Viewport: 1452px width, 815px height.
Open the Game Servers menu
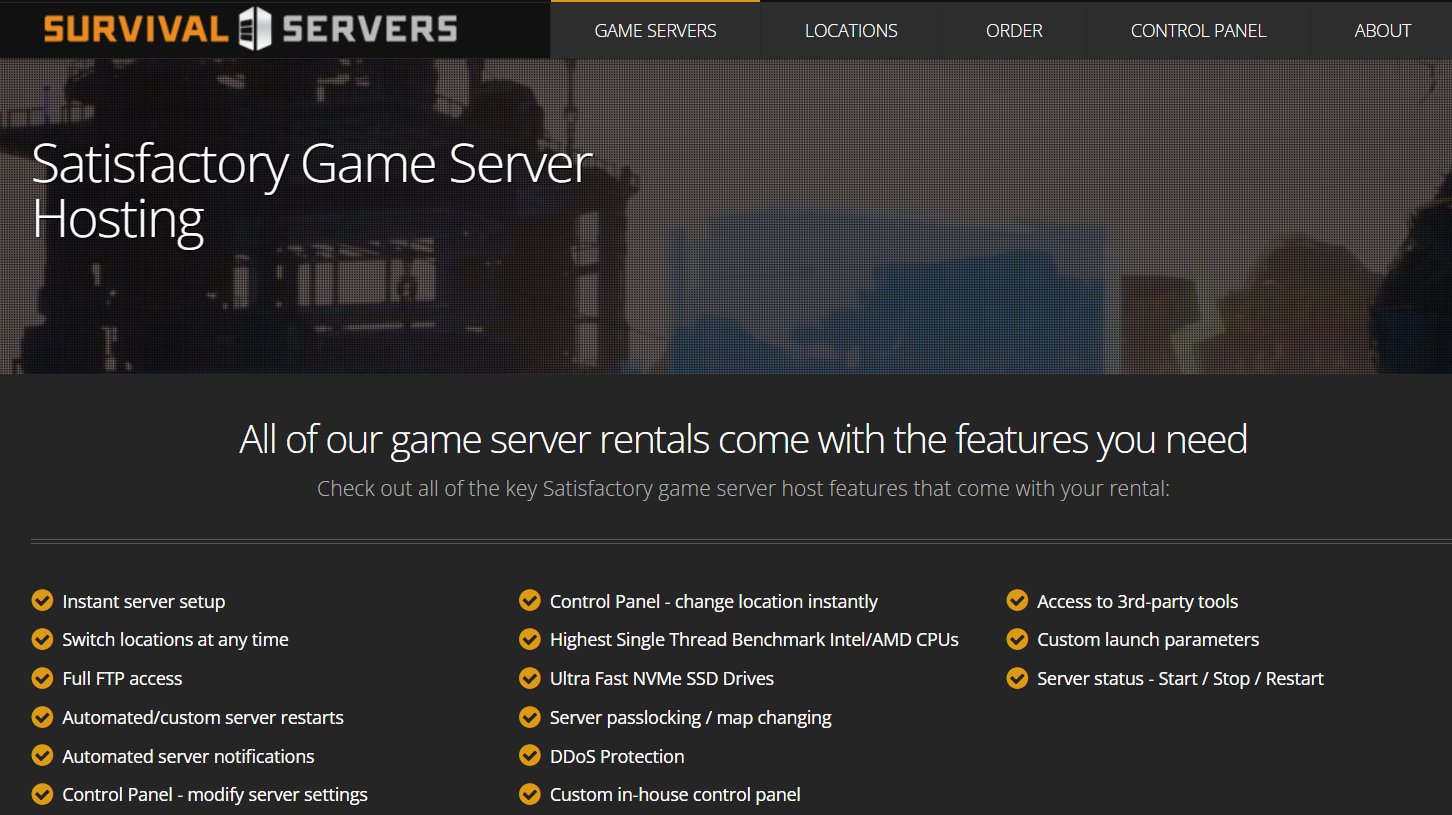655,30
